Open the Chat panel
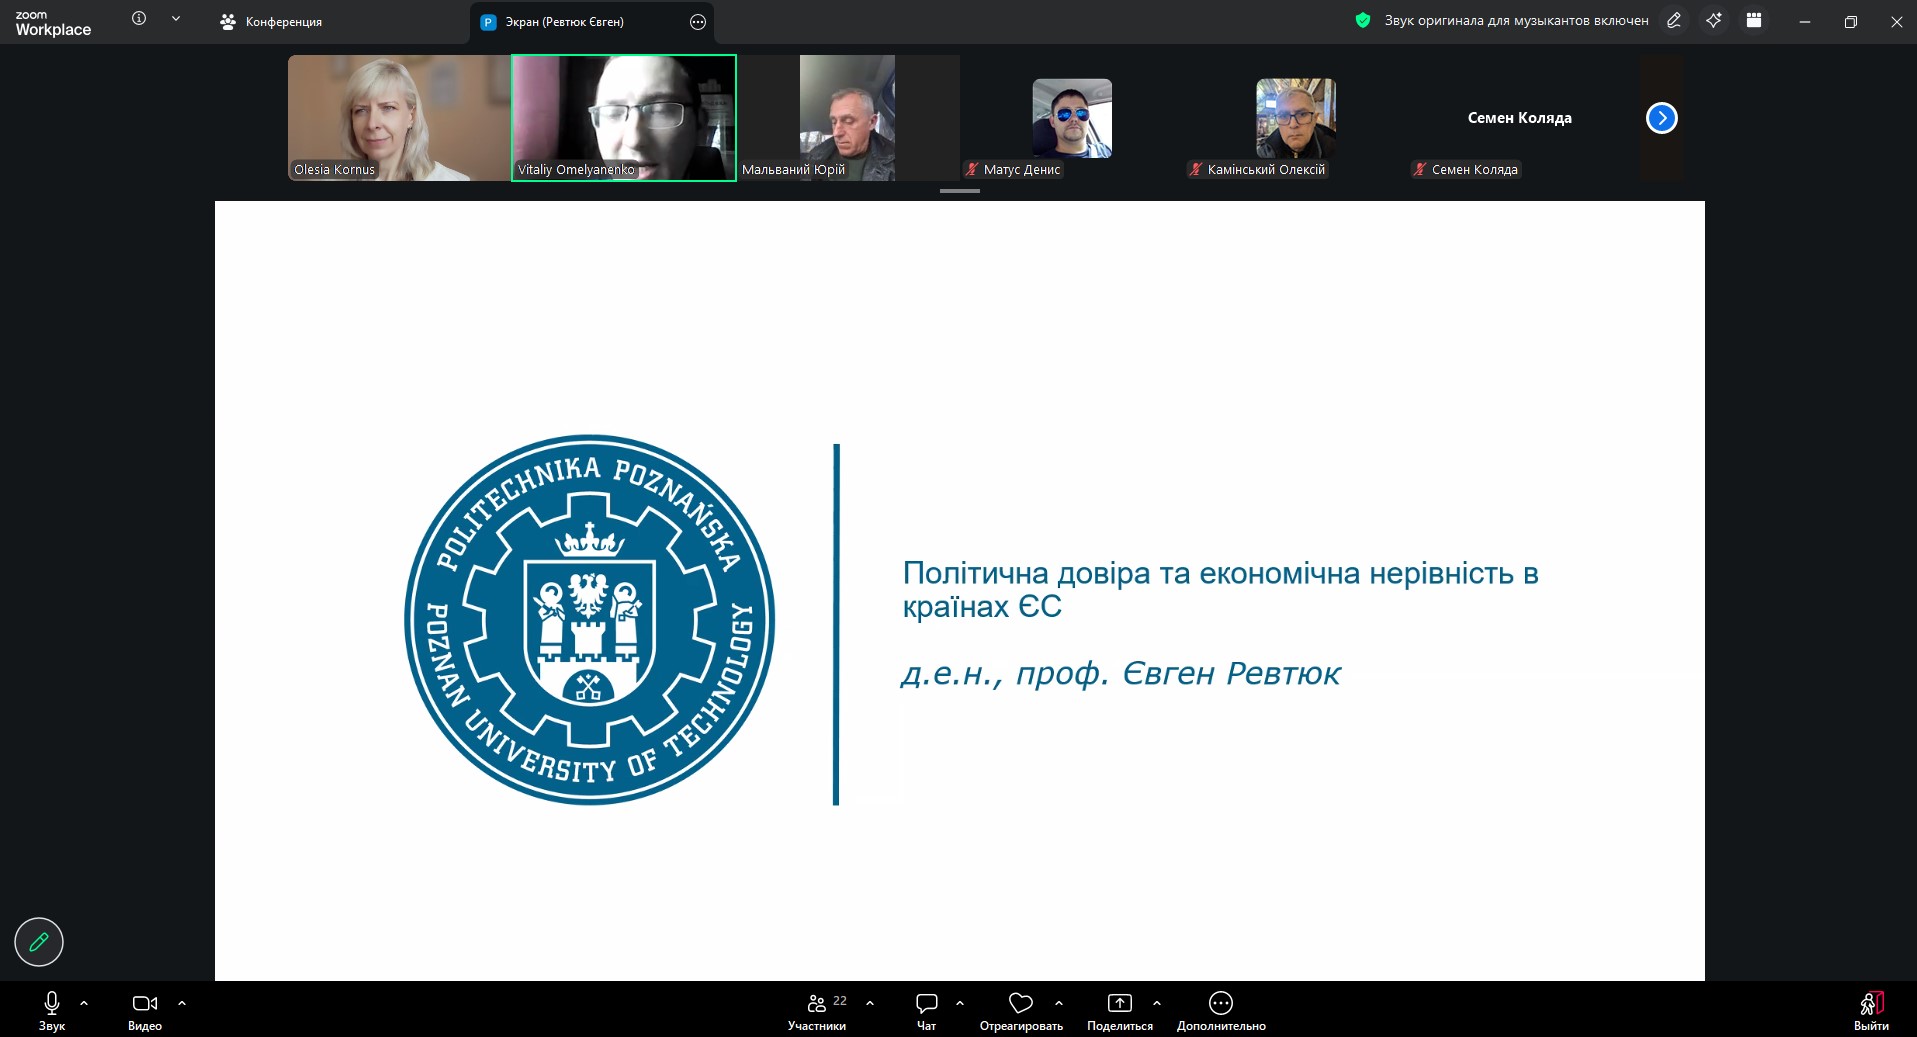Viewport: 1917px width, 1037px height. (x=926, y=1003)
